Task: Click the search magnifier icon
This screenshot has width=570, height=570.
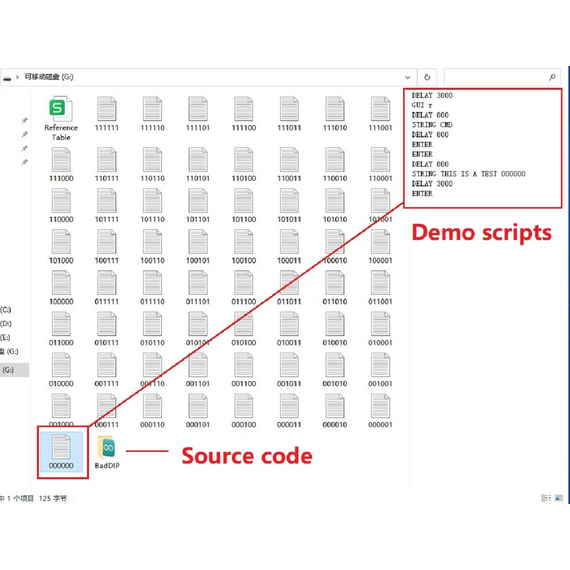Action: click(552, 77)
